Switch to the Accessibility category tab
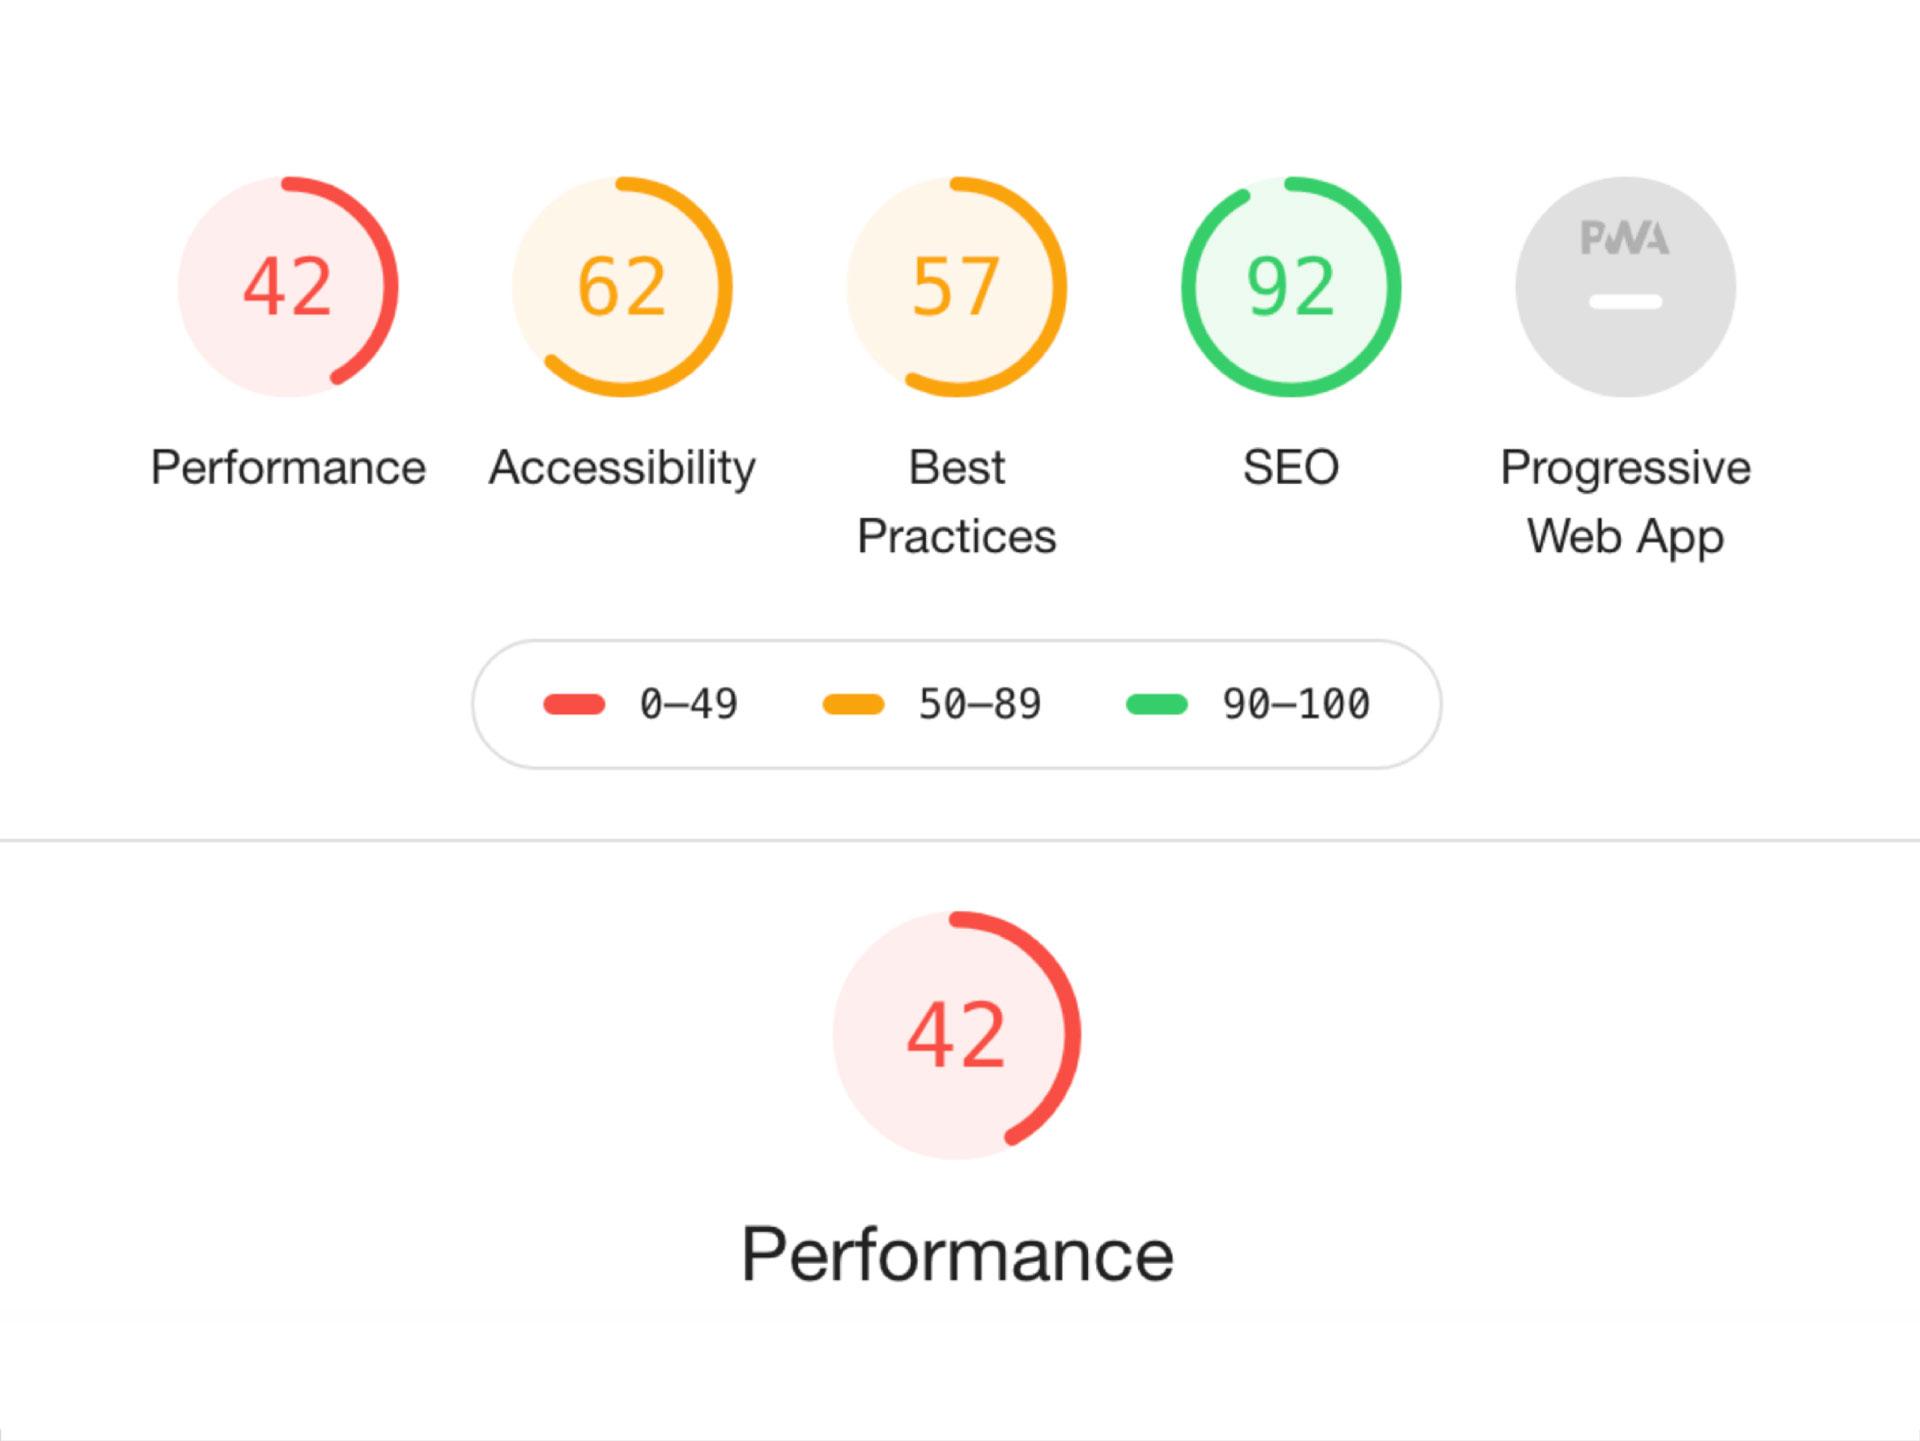The image size is (1920, 1441). coord(622,466)
